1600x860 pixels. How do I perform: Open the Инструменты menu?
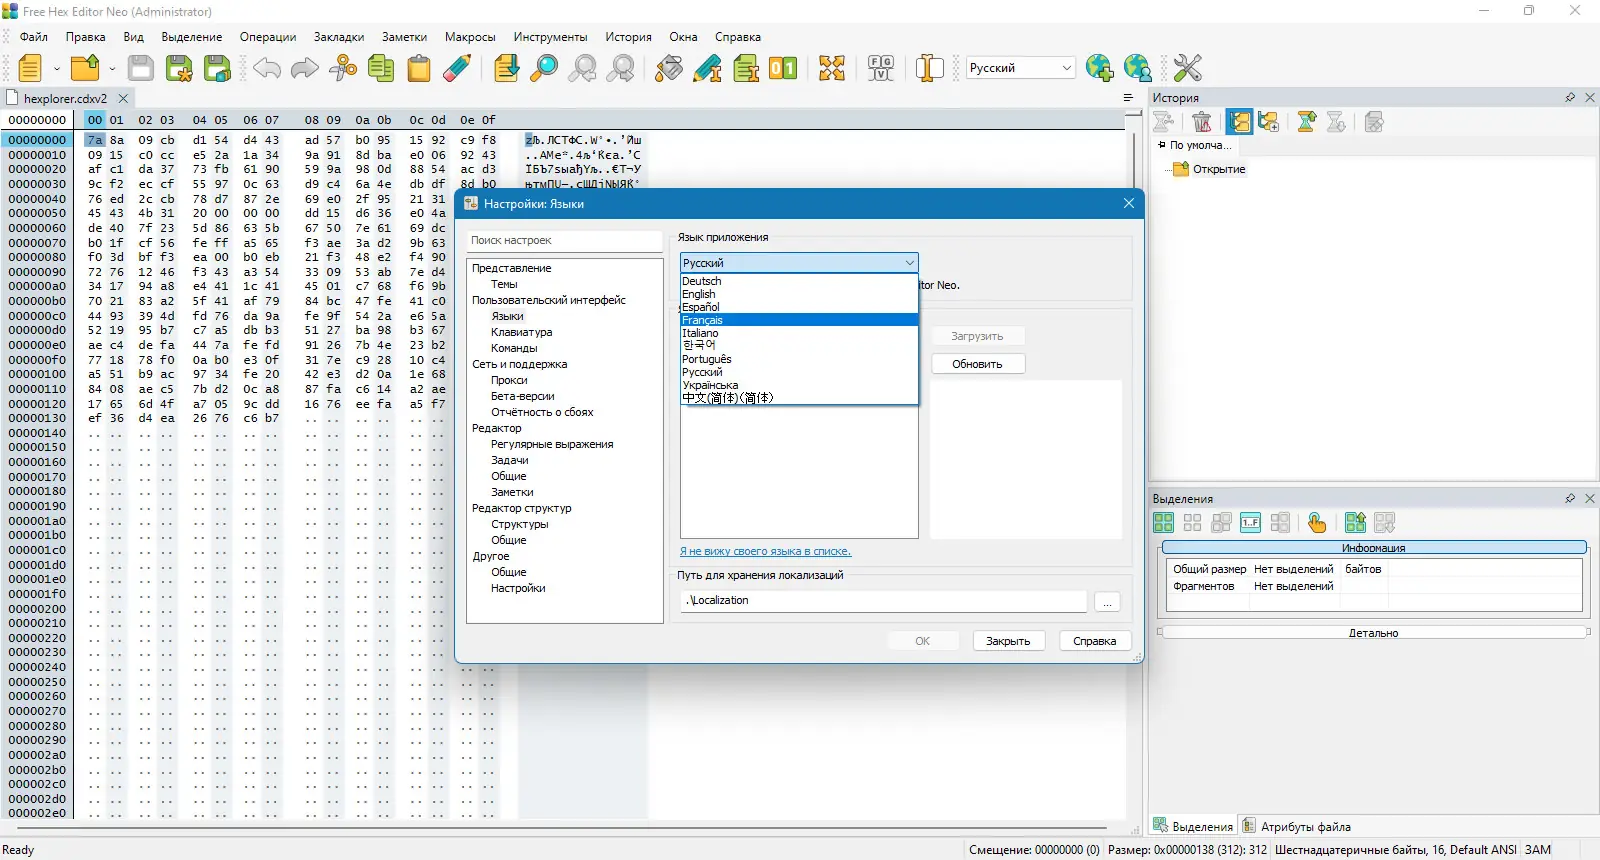click(x=551, y=37)
